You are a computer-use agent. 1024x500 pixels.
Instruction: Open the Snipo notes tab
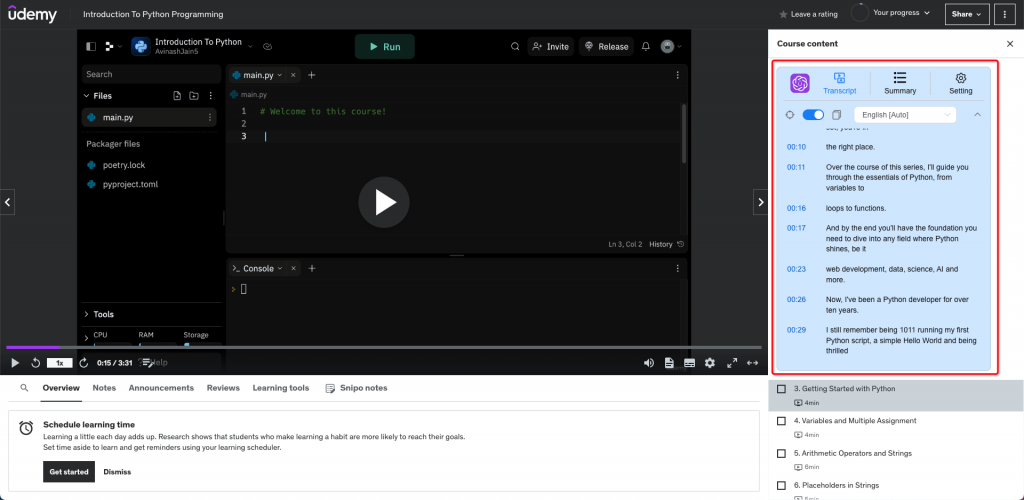coord(357,388)
